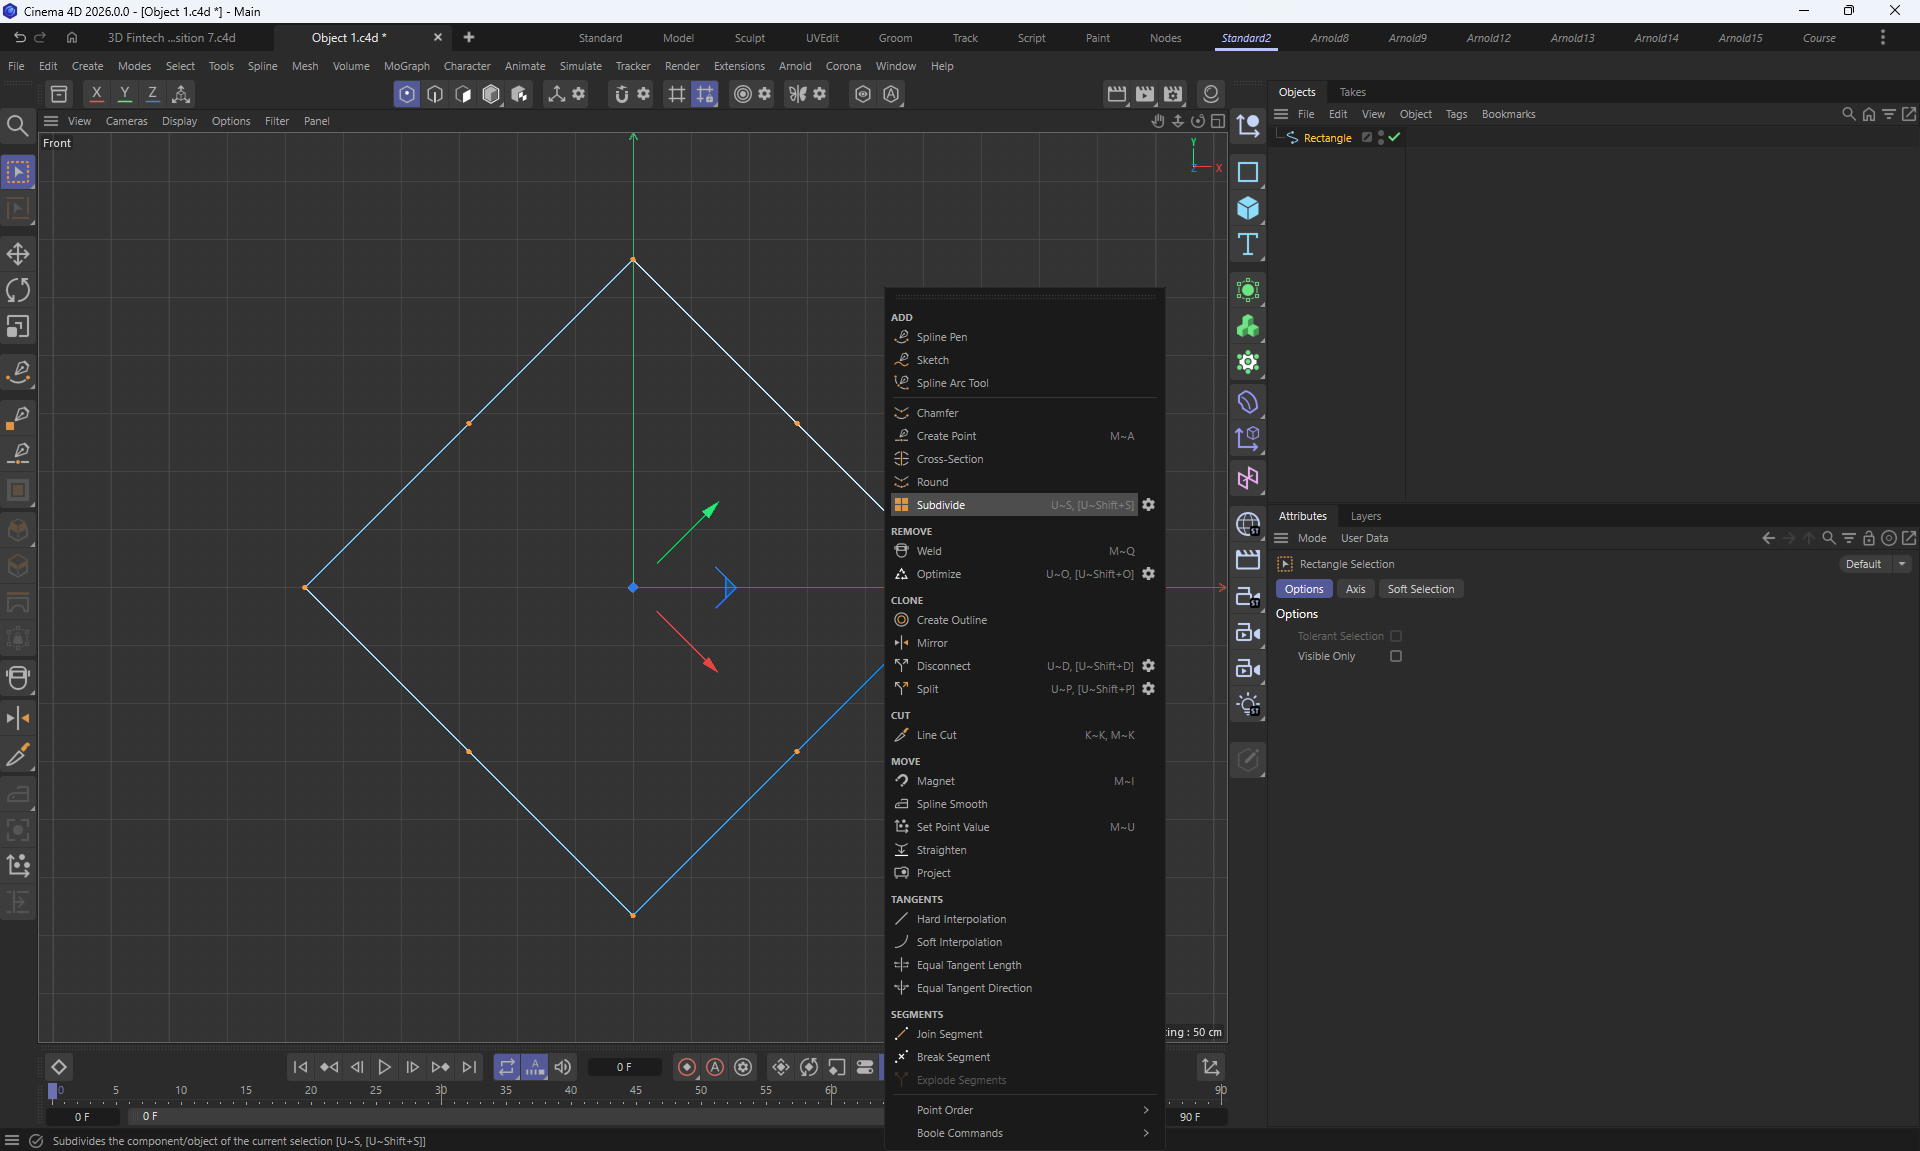Image resolution: width=1920 pixels, height=1151 pixels.
Task: Click the Text spline tool icon
Action: click(1247, 245)
